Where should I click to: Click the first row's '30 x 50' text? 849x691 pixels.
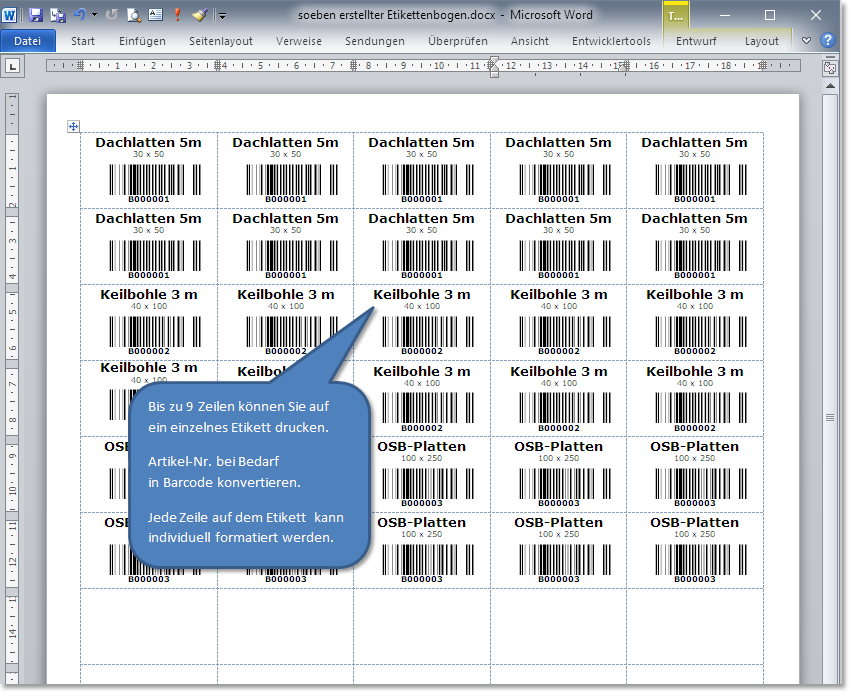tap(148, 154)
